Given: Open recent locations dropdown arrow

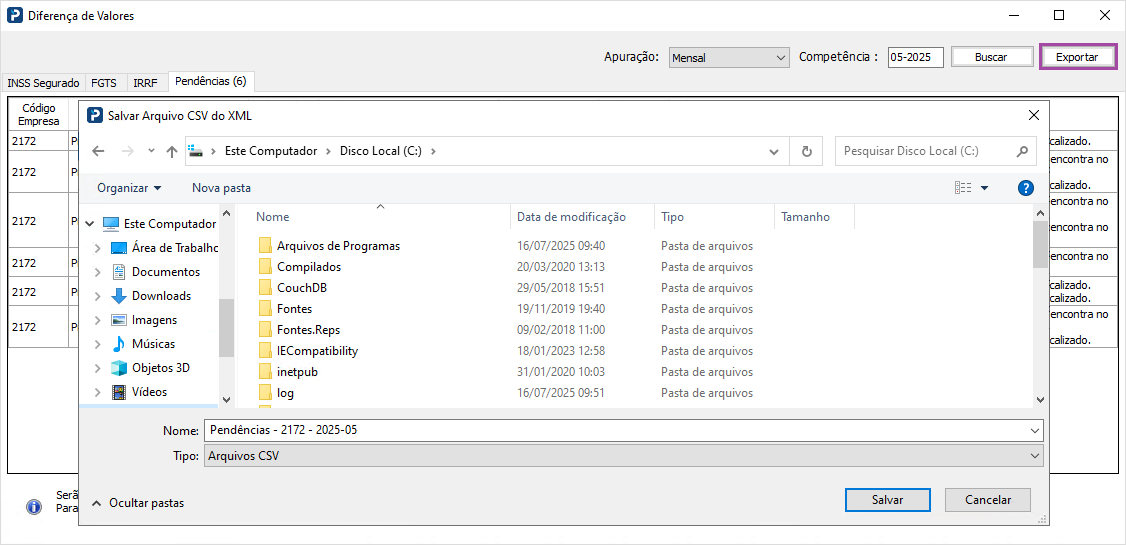Looking at the screenshot, I should tap(151, 152).
